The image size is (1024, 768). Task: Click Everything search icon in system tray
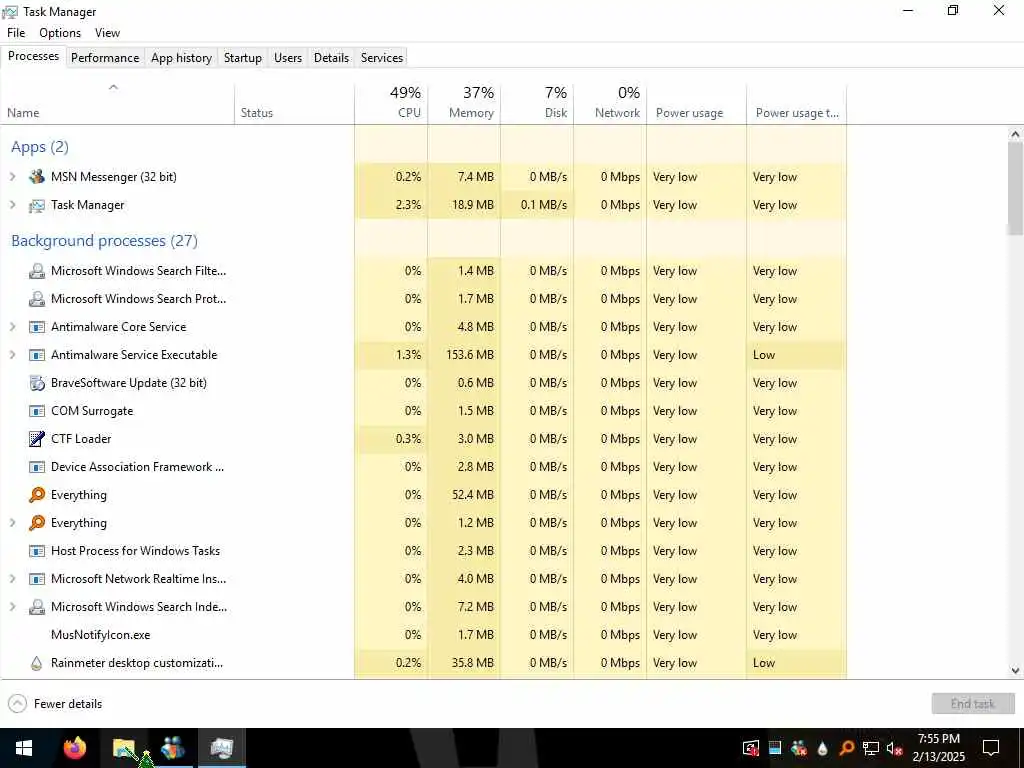846,748
